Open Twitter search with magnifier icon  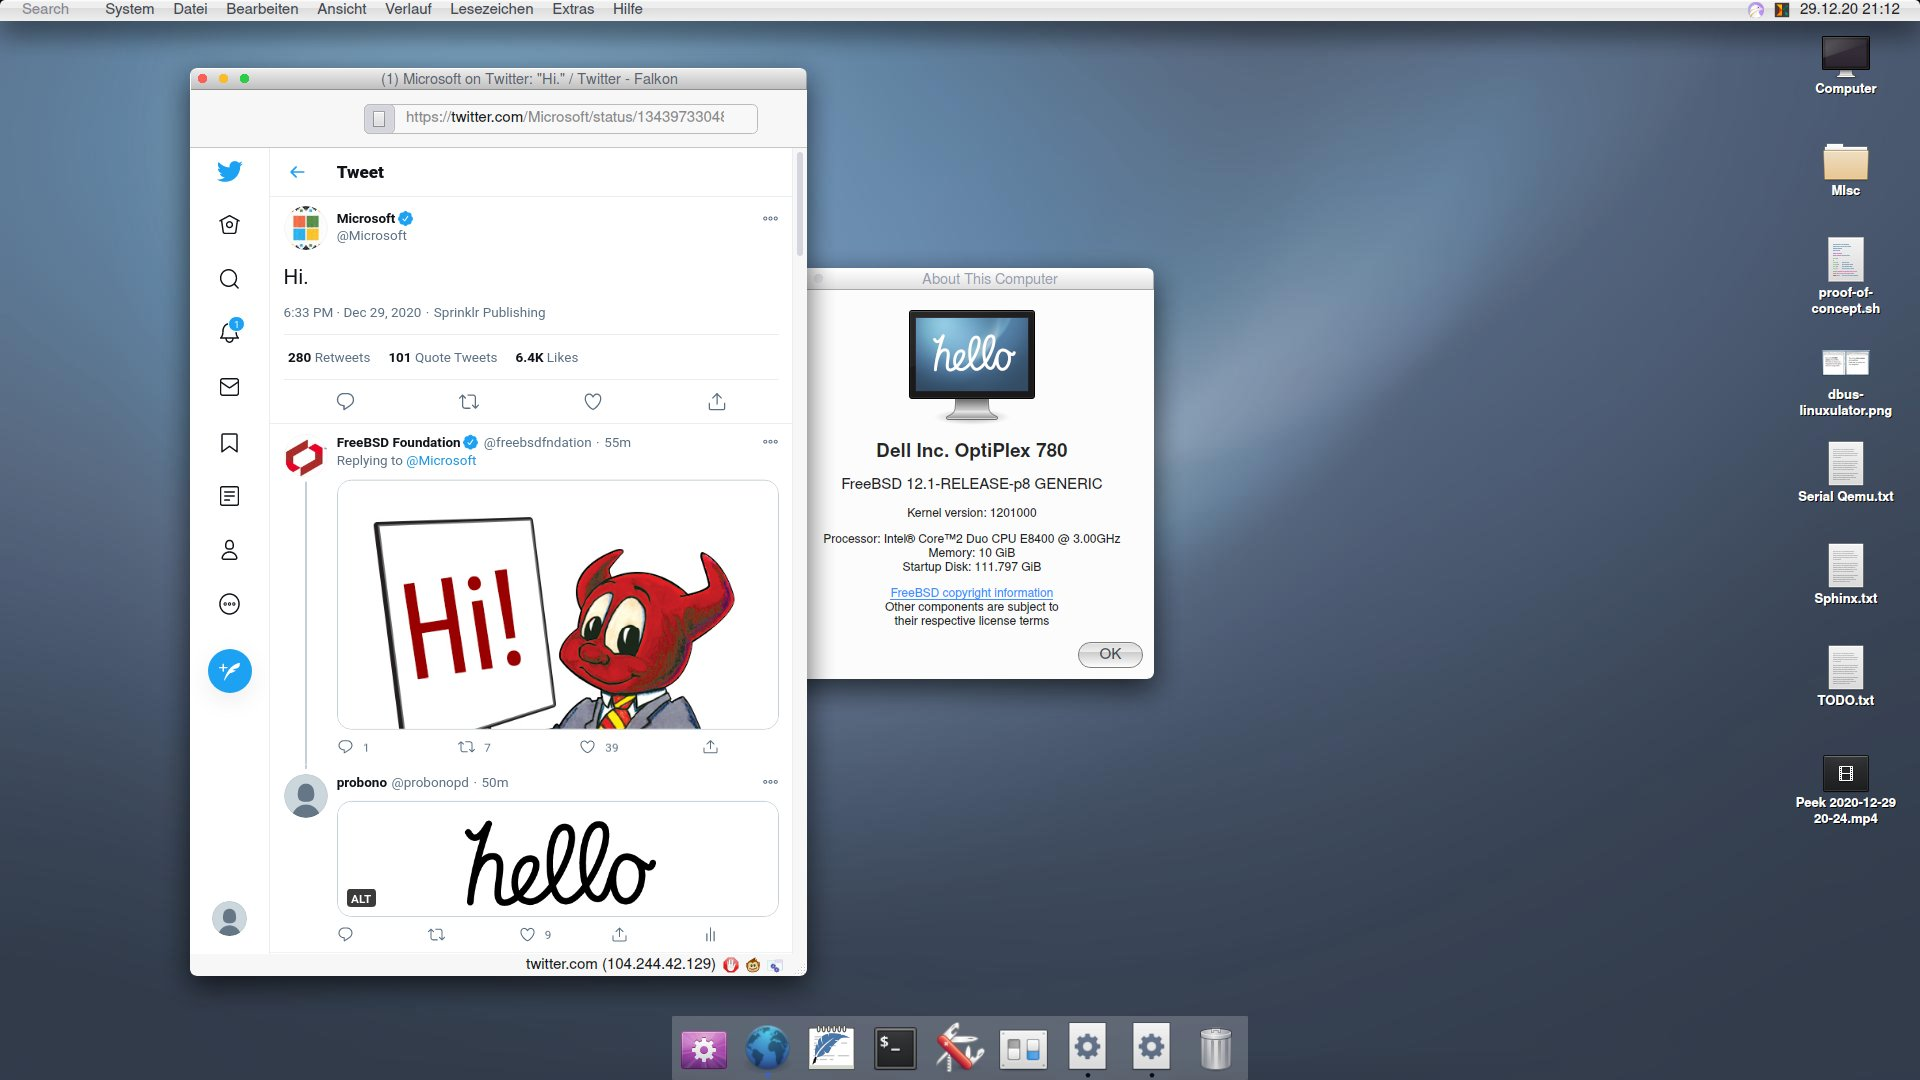coord(229,279)
